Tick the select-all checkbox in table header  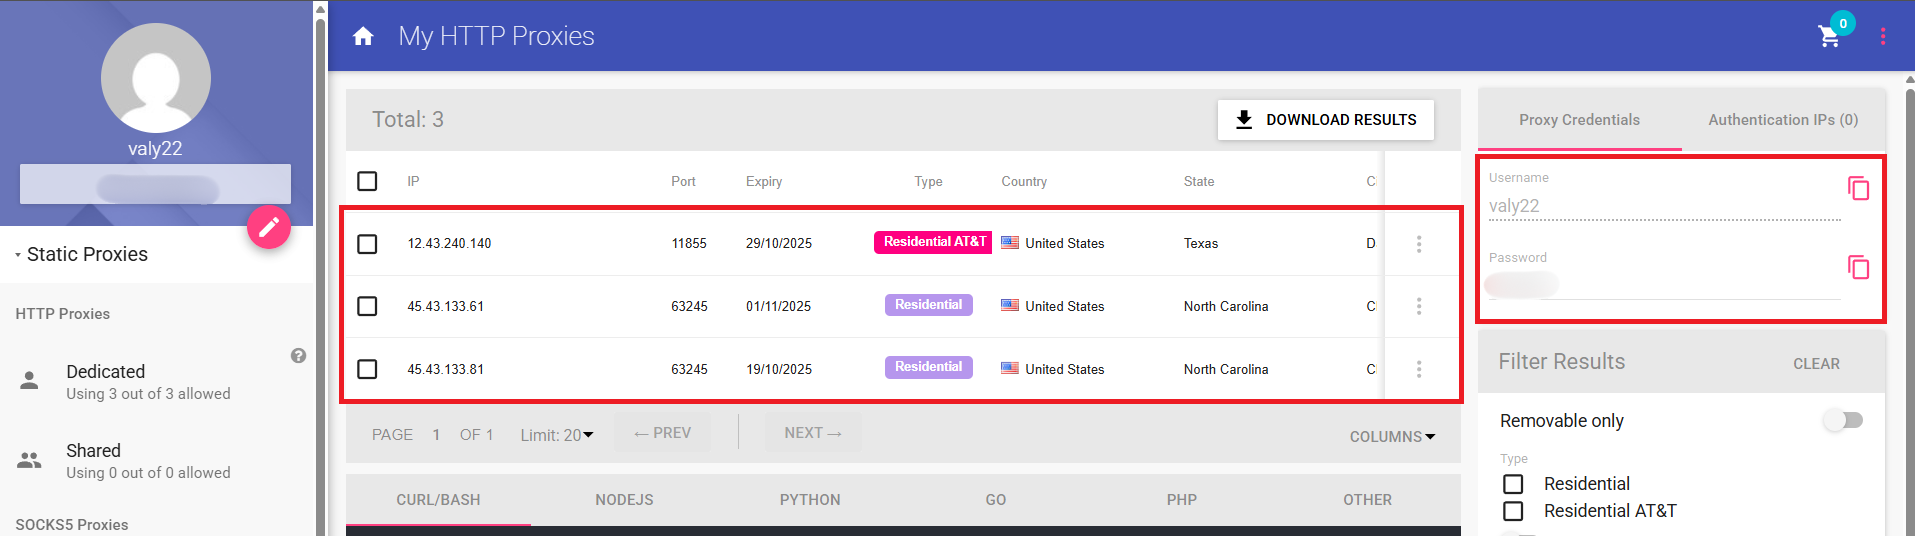[x=367, y=181]
